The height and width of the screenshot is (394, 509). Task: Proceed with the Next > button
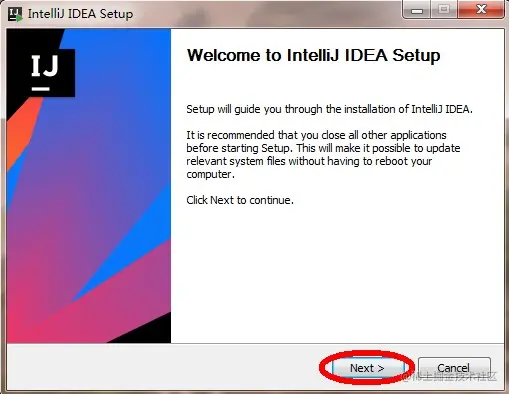coord(367,368)
